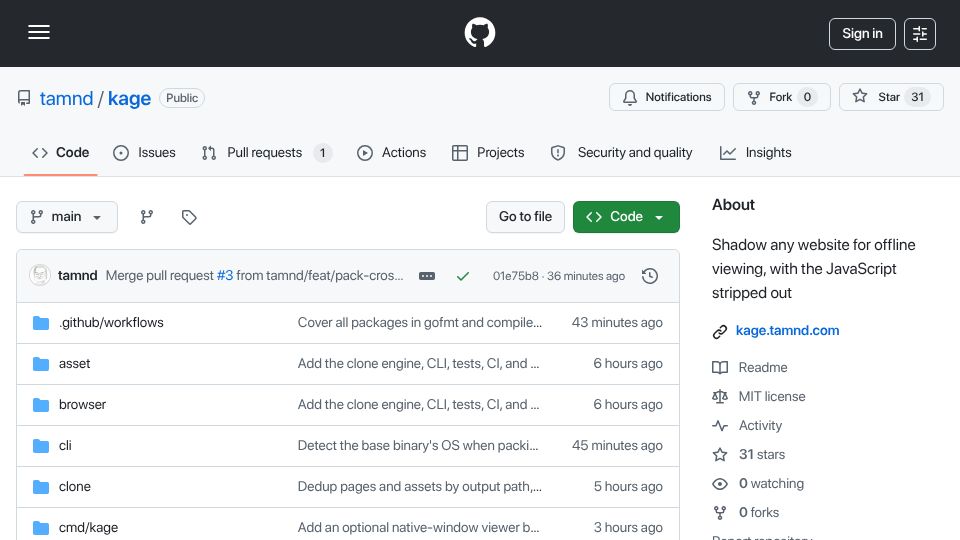Click the clone folder icon
The width and height of the screenshot is (960, 540).
pos(41,487)
